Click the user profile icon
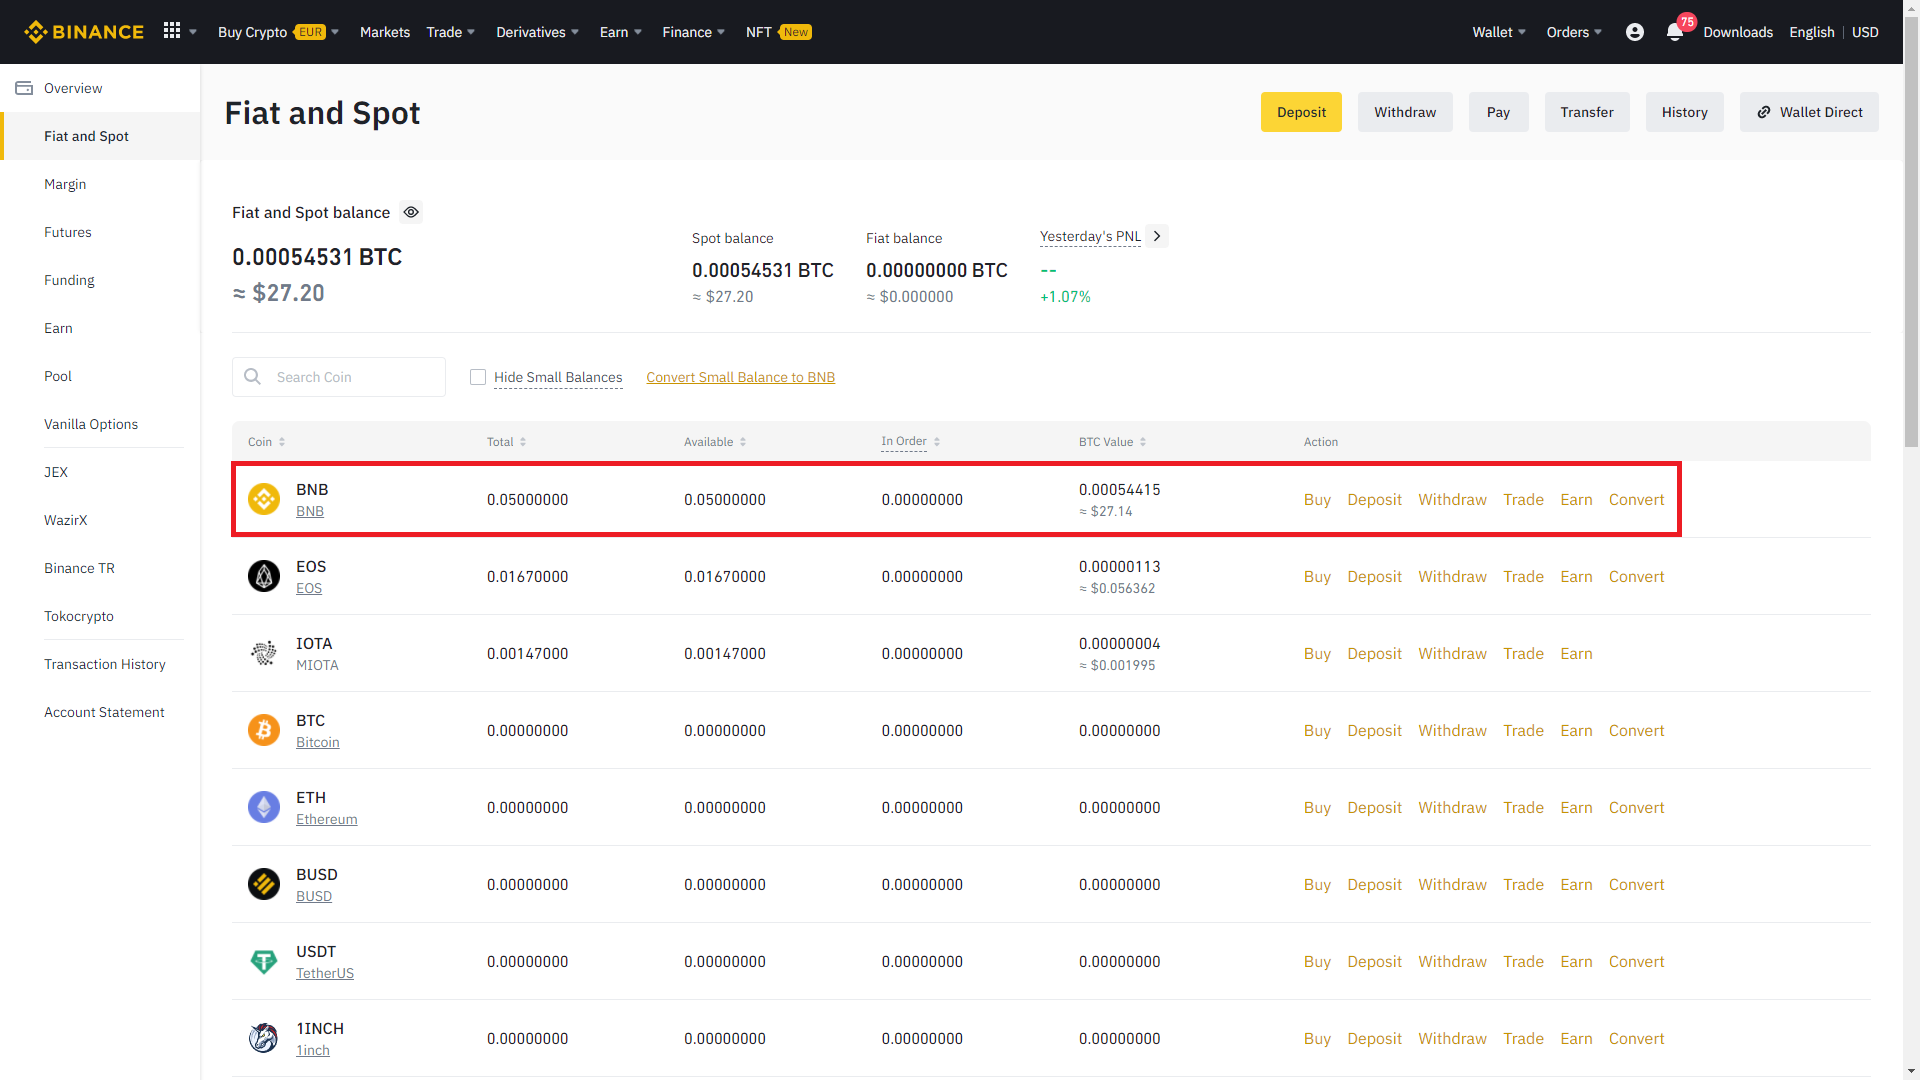Image resolution: width=1920 pixels, height=1080 pixels. [x=1635, y=32]
